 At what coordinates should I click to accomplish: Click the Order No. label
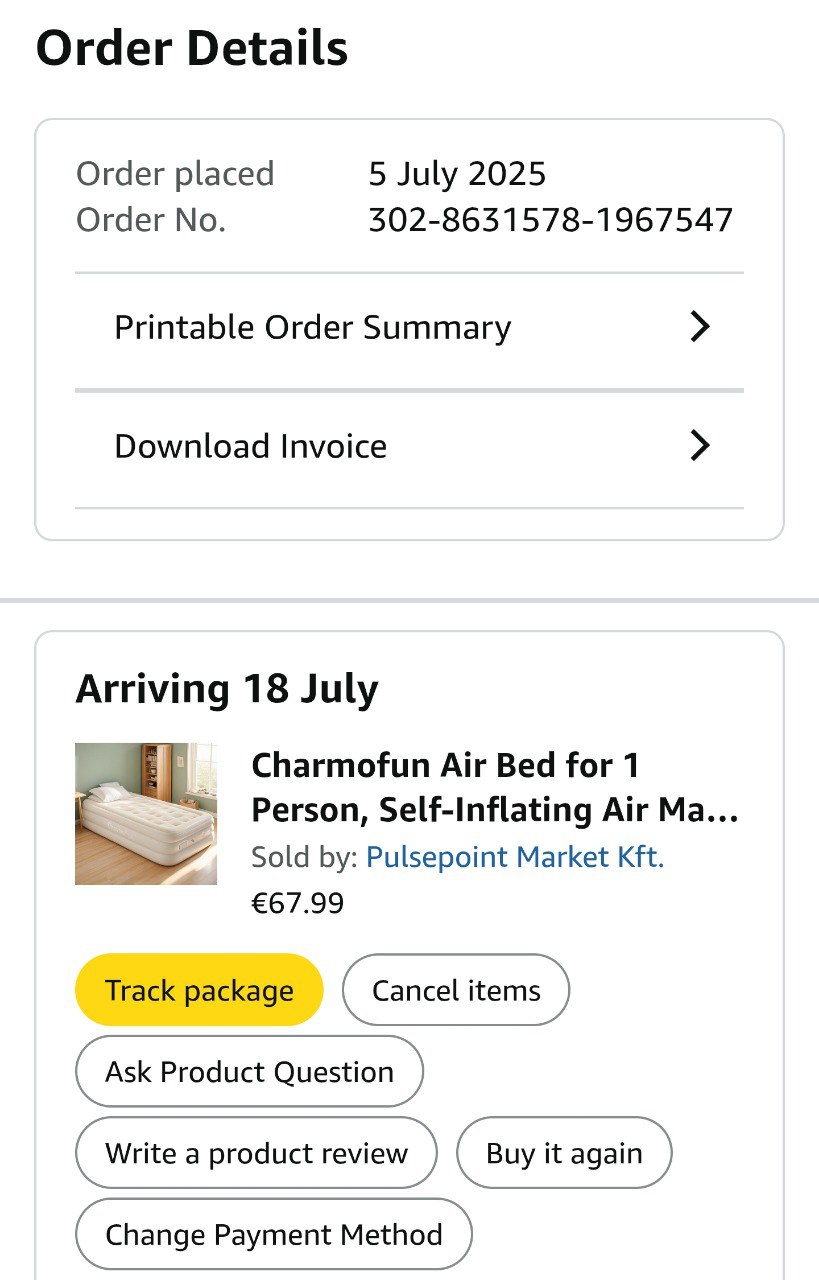point(151,220)
